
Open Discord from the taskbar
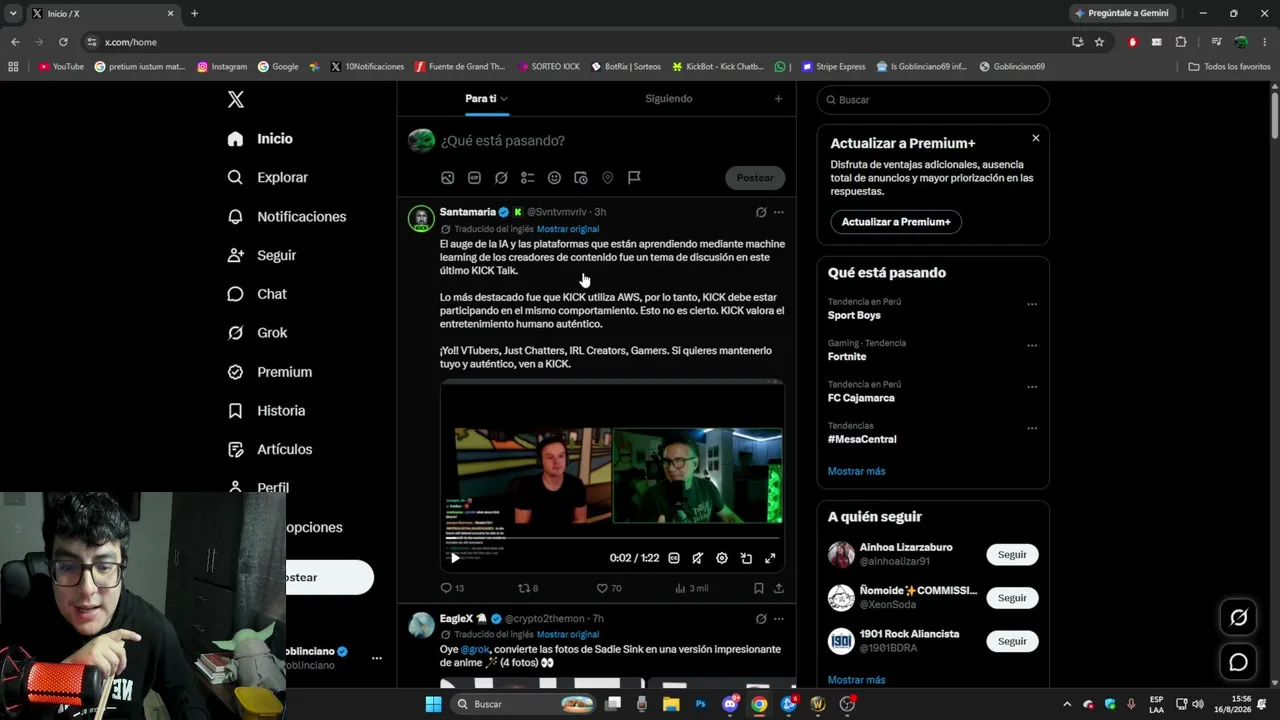pos(731,704)
